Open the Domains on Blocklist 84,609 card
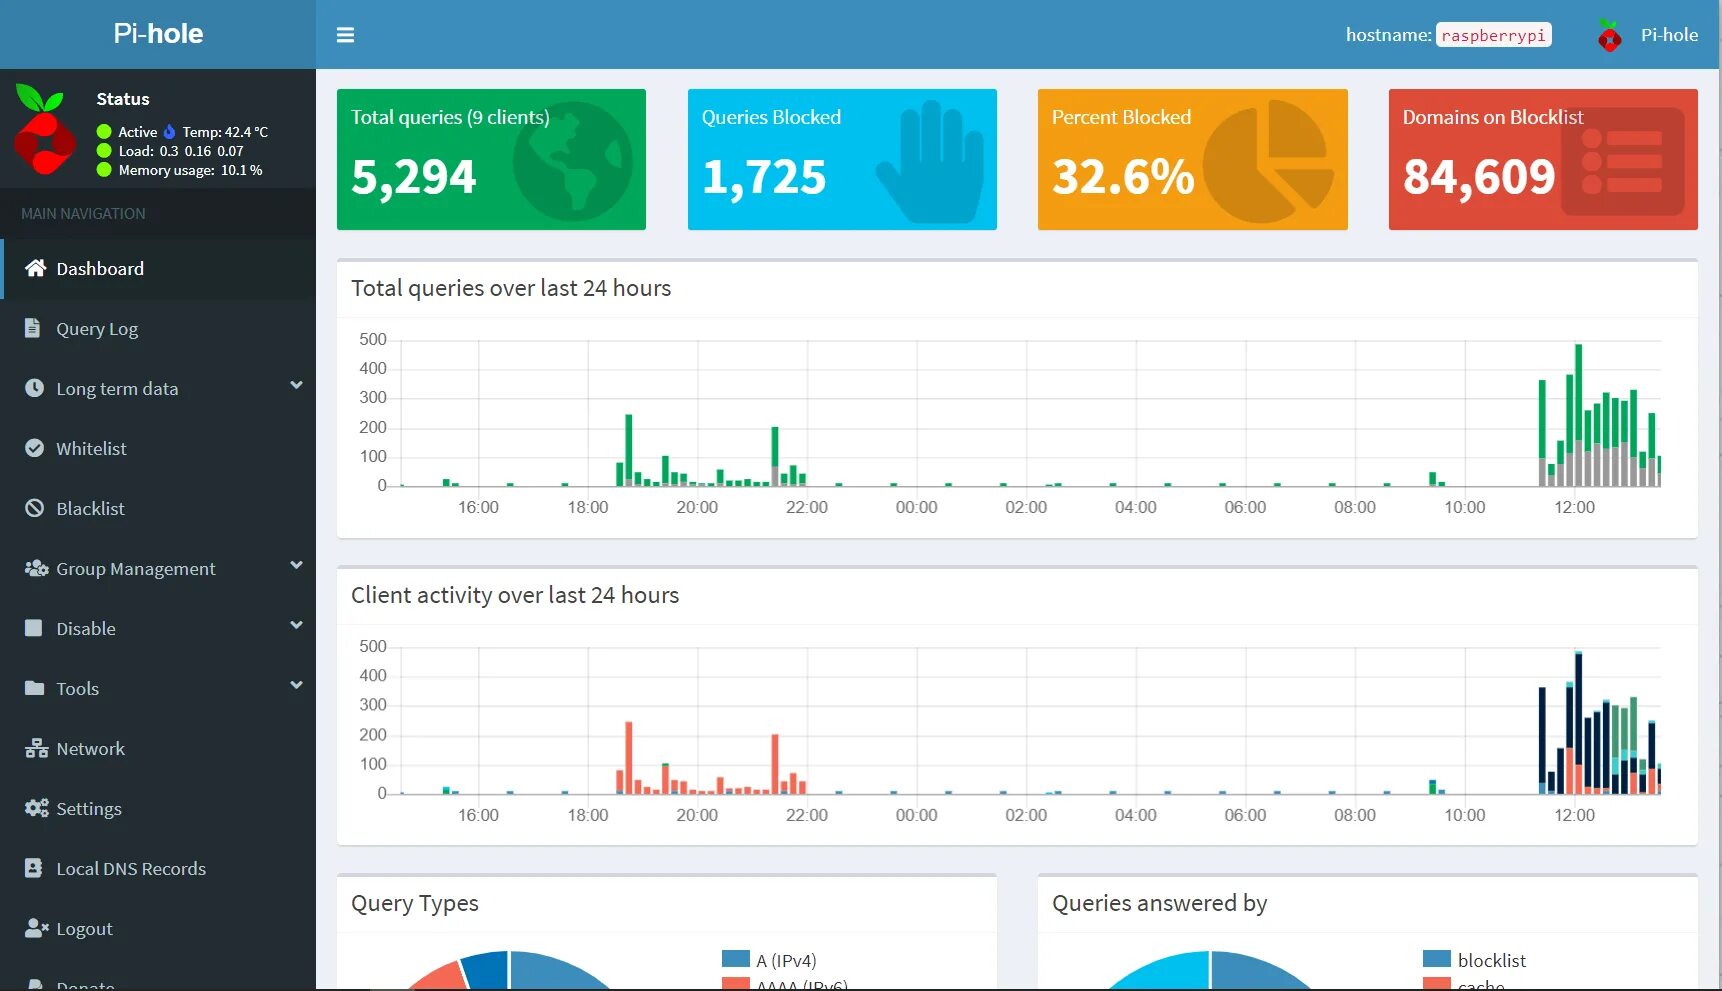1722x991 pixels. pyautogui.click(x=1543, y=159)
